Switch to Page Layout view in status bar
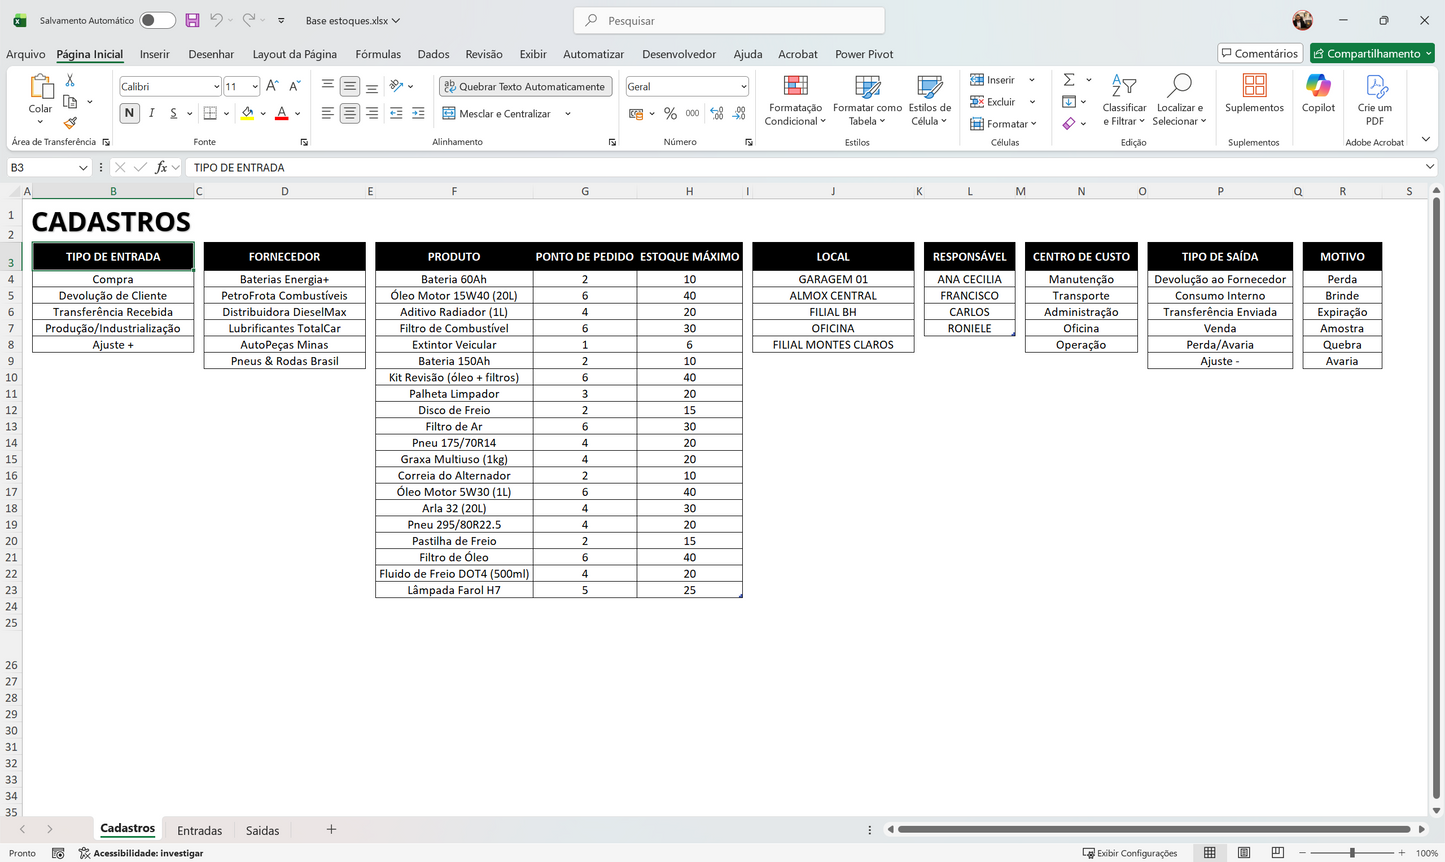This screenshot has height=862, width=1445. (1243, 853)
